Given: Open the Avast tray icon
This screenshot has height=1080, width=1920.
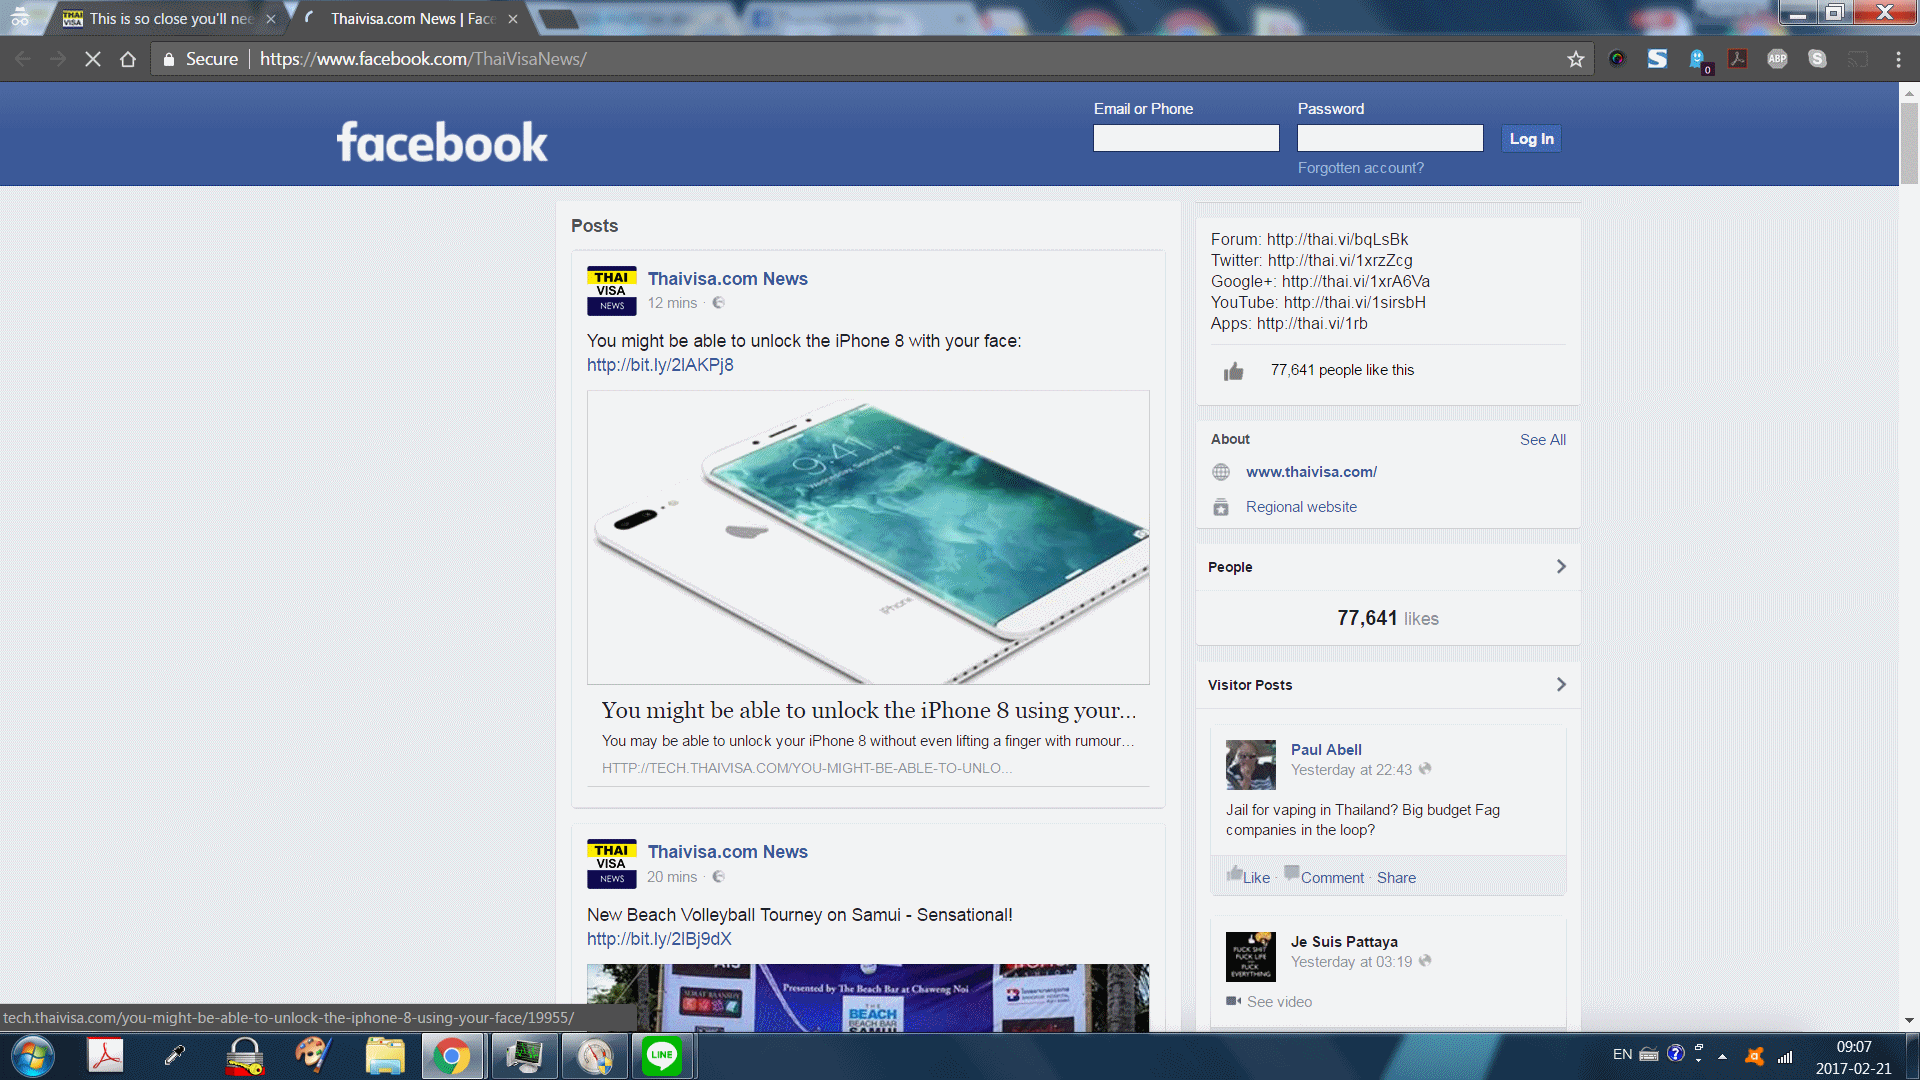Looking at the screenshot, I should click(x=1754, y=1055).
